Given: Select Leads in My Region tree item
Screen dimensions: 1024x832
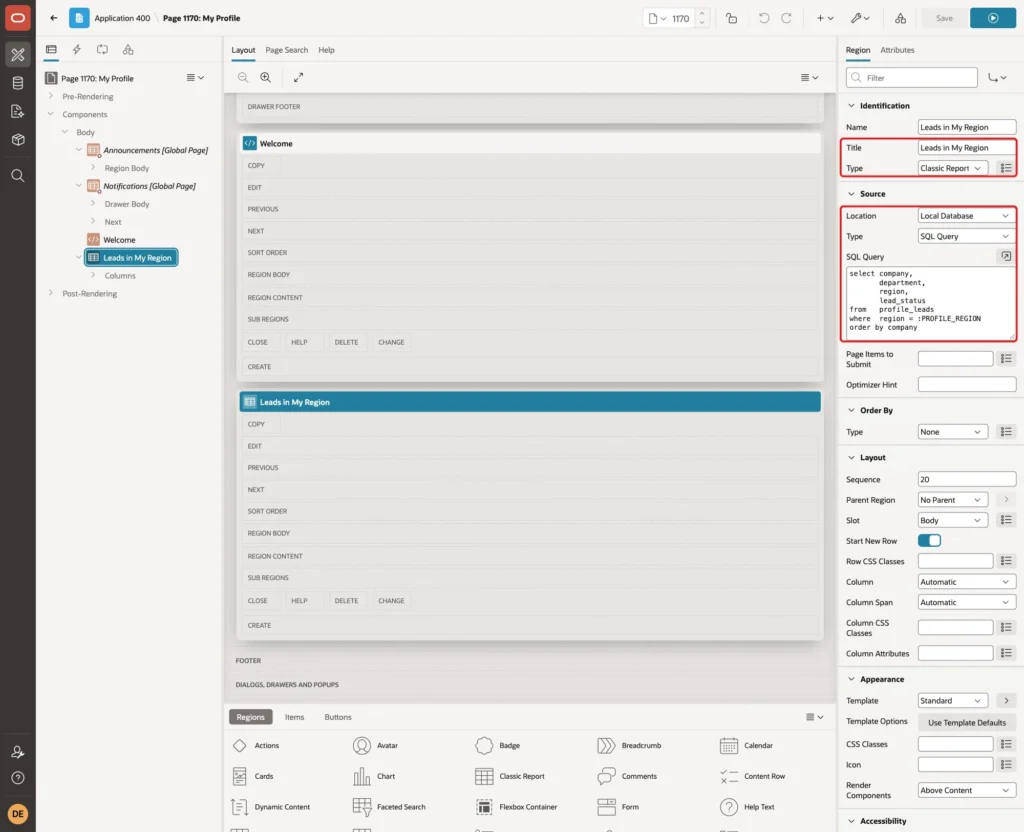Looking at the screenshot, I should (131, 258).
